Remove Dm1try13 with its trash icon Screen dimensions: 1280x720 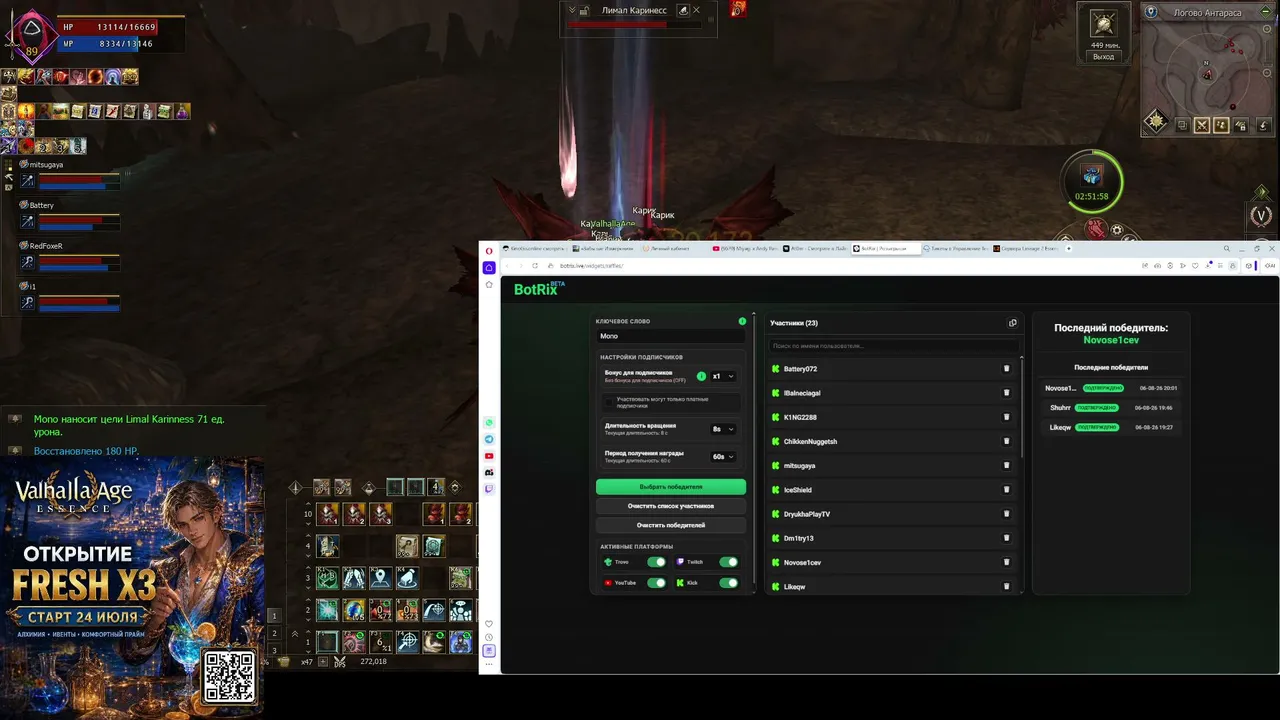pos(1006,538)
